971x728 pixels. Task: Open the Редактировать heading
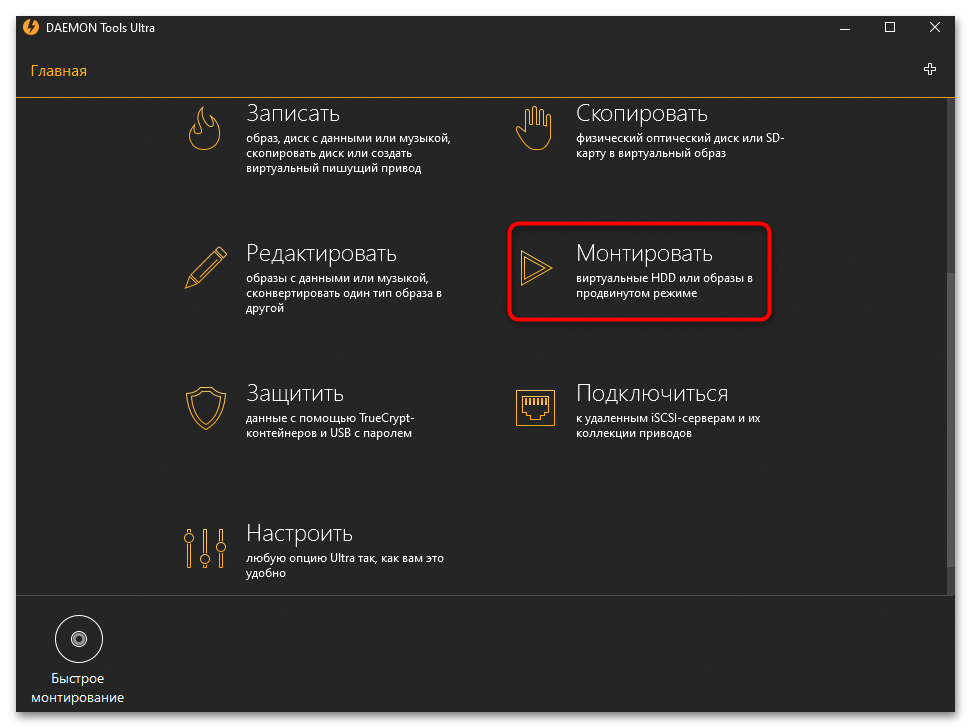[x=321, y=254]
